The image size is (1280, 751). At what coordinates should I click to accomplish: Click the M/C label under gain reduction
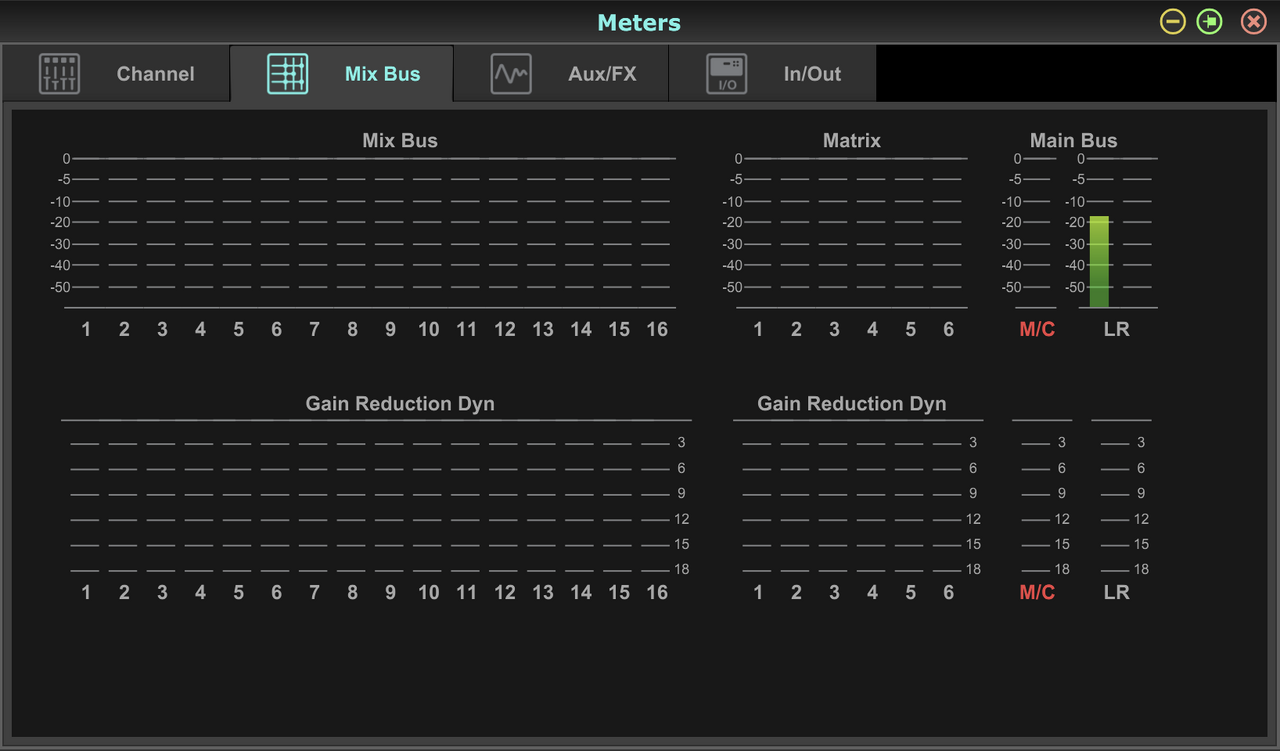pos(1037,592)
